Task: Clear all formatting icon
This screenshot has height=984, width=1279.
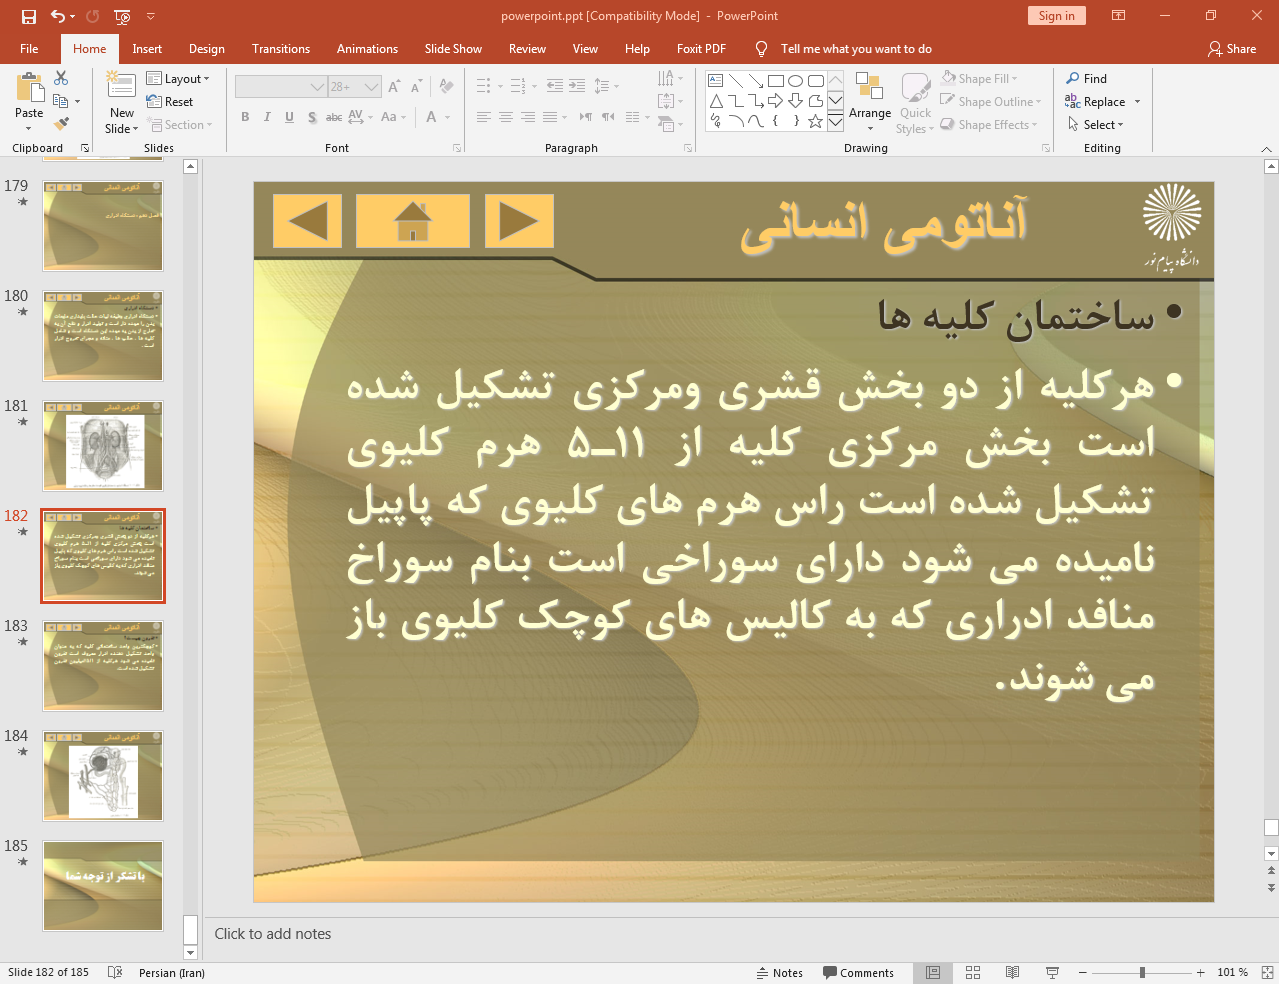Action: pos(446,87)
